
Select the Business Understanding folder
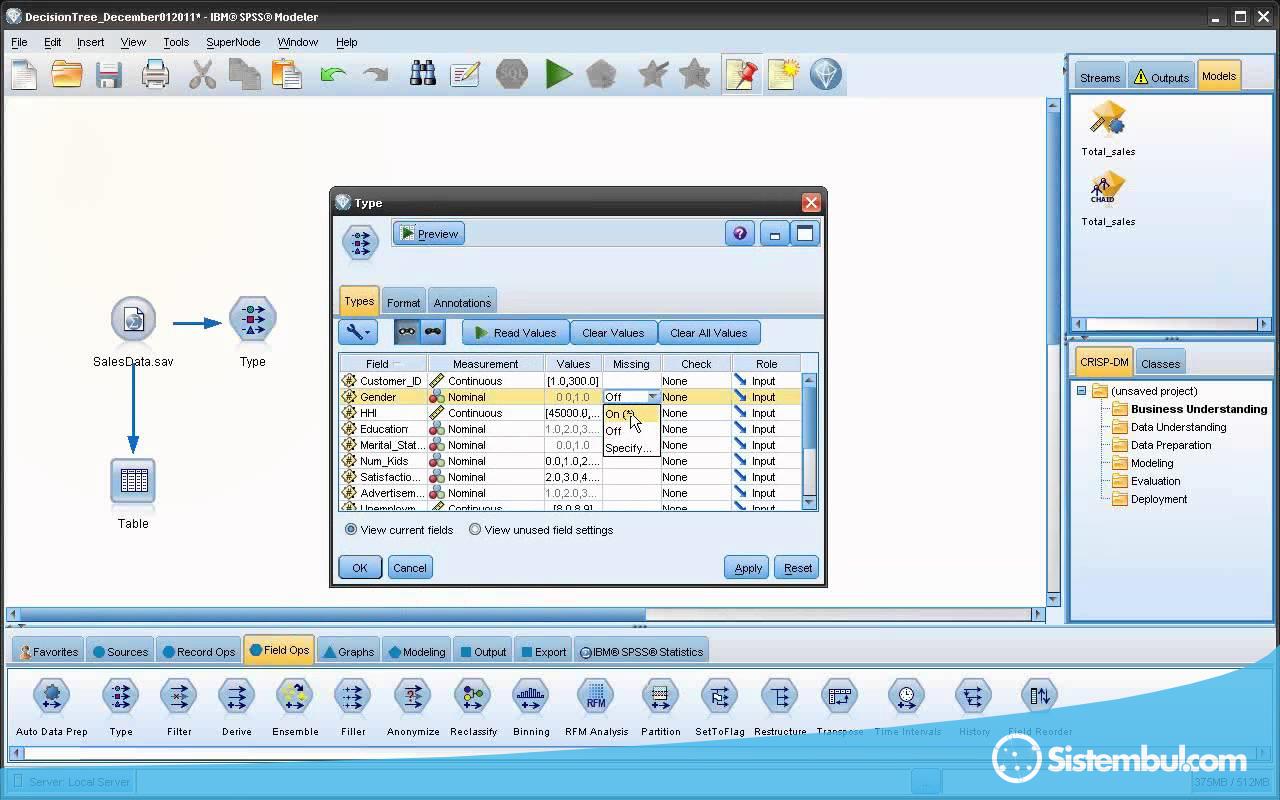click(x=1190, y=409)
